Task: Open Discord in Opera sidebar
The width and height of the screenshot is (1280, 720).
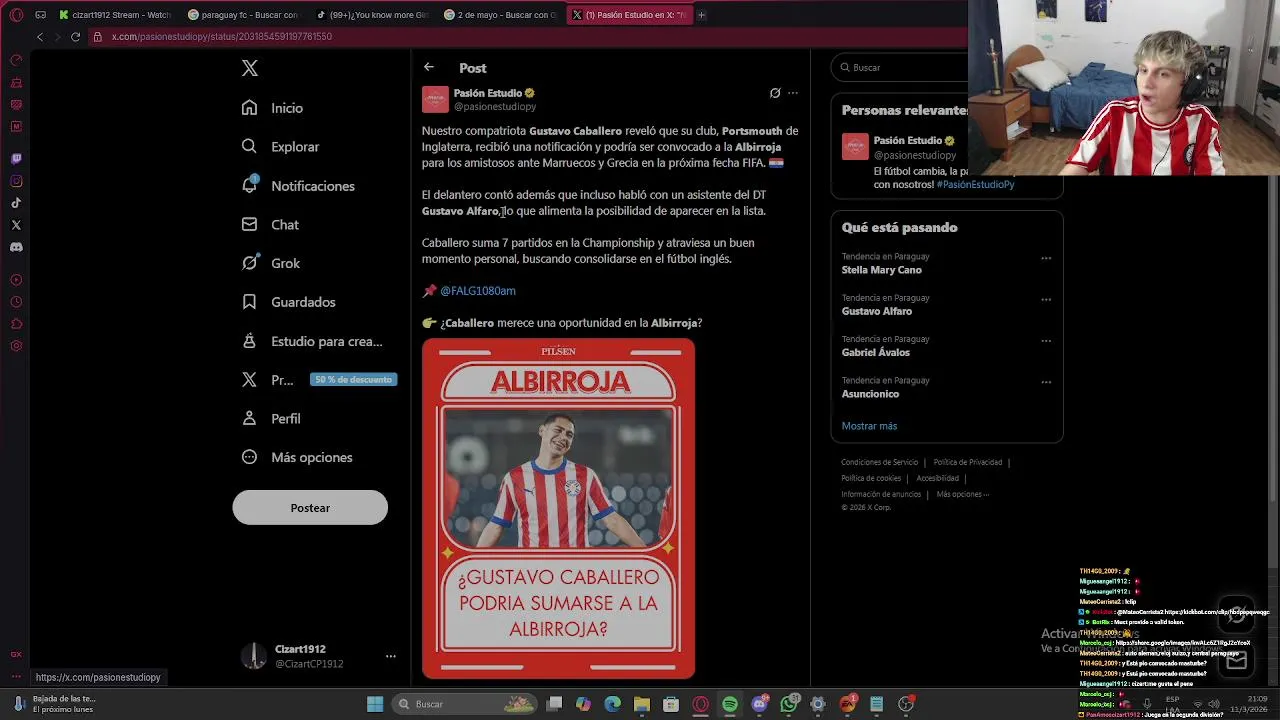Action: coord(16,247)
